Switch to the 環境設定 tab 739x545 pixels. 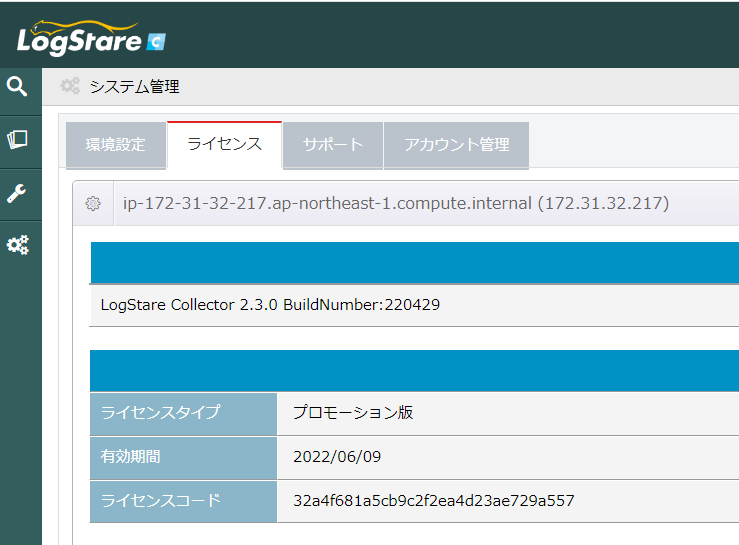point(116,145)
